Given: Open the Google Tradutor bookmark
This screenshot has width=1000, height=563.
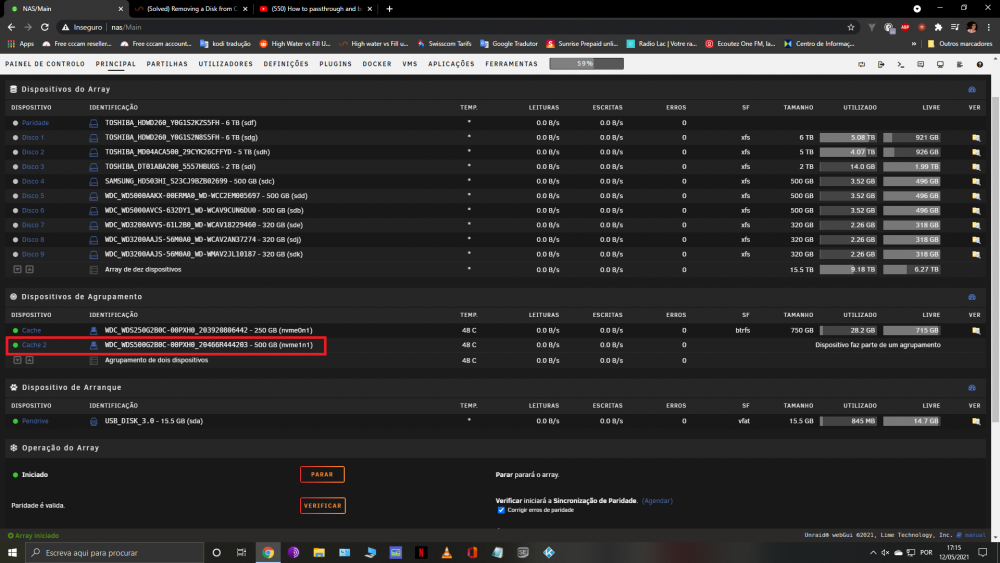Looking at the screenshot, I should [509, 44].
